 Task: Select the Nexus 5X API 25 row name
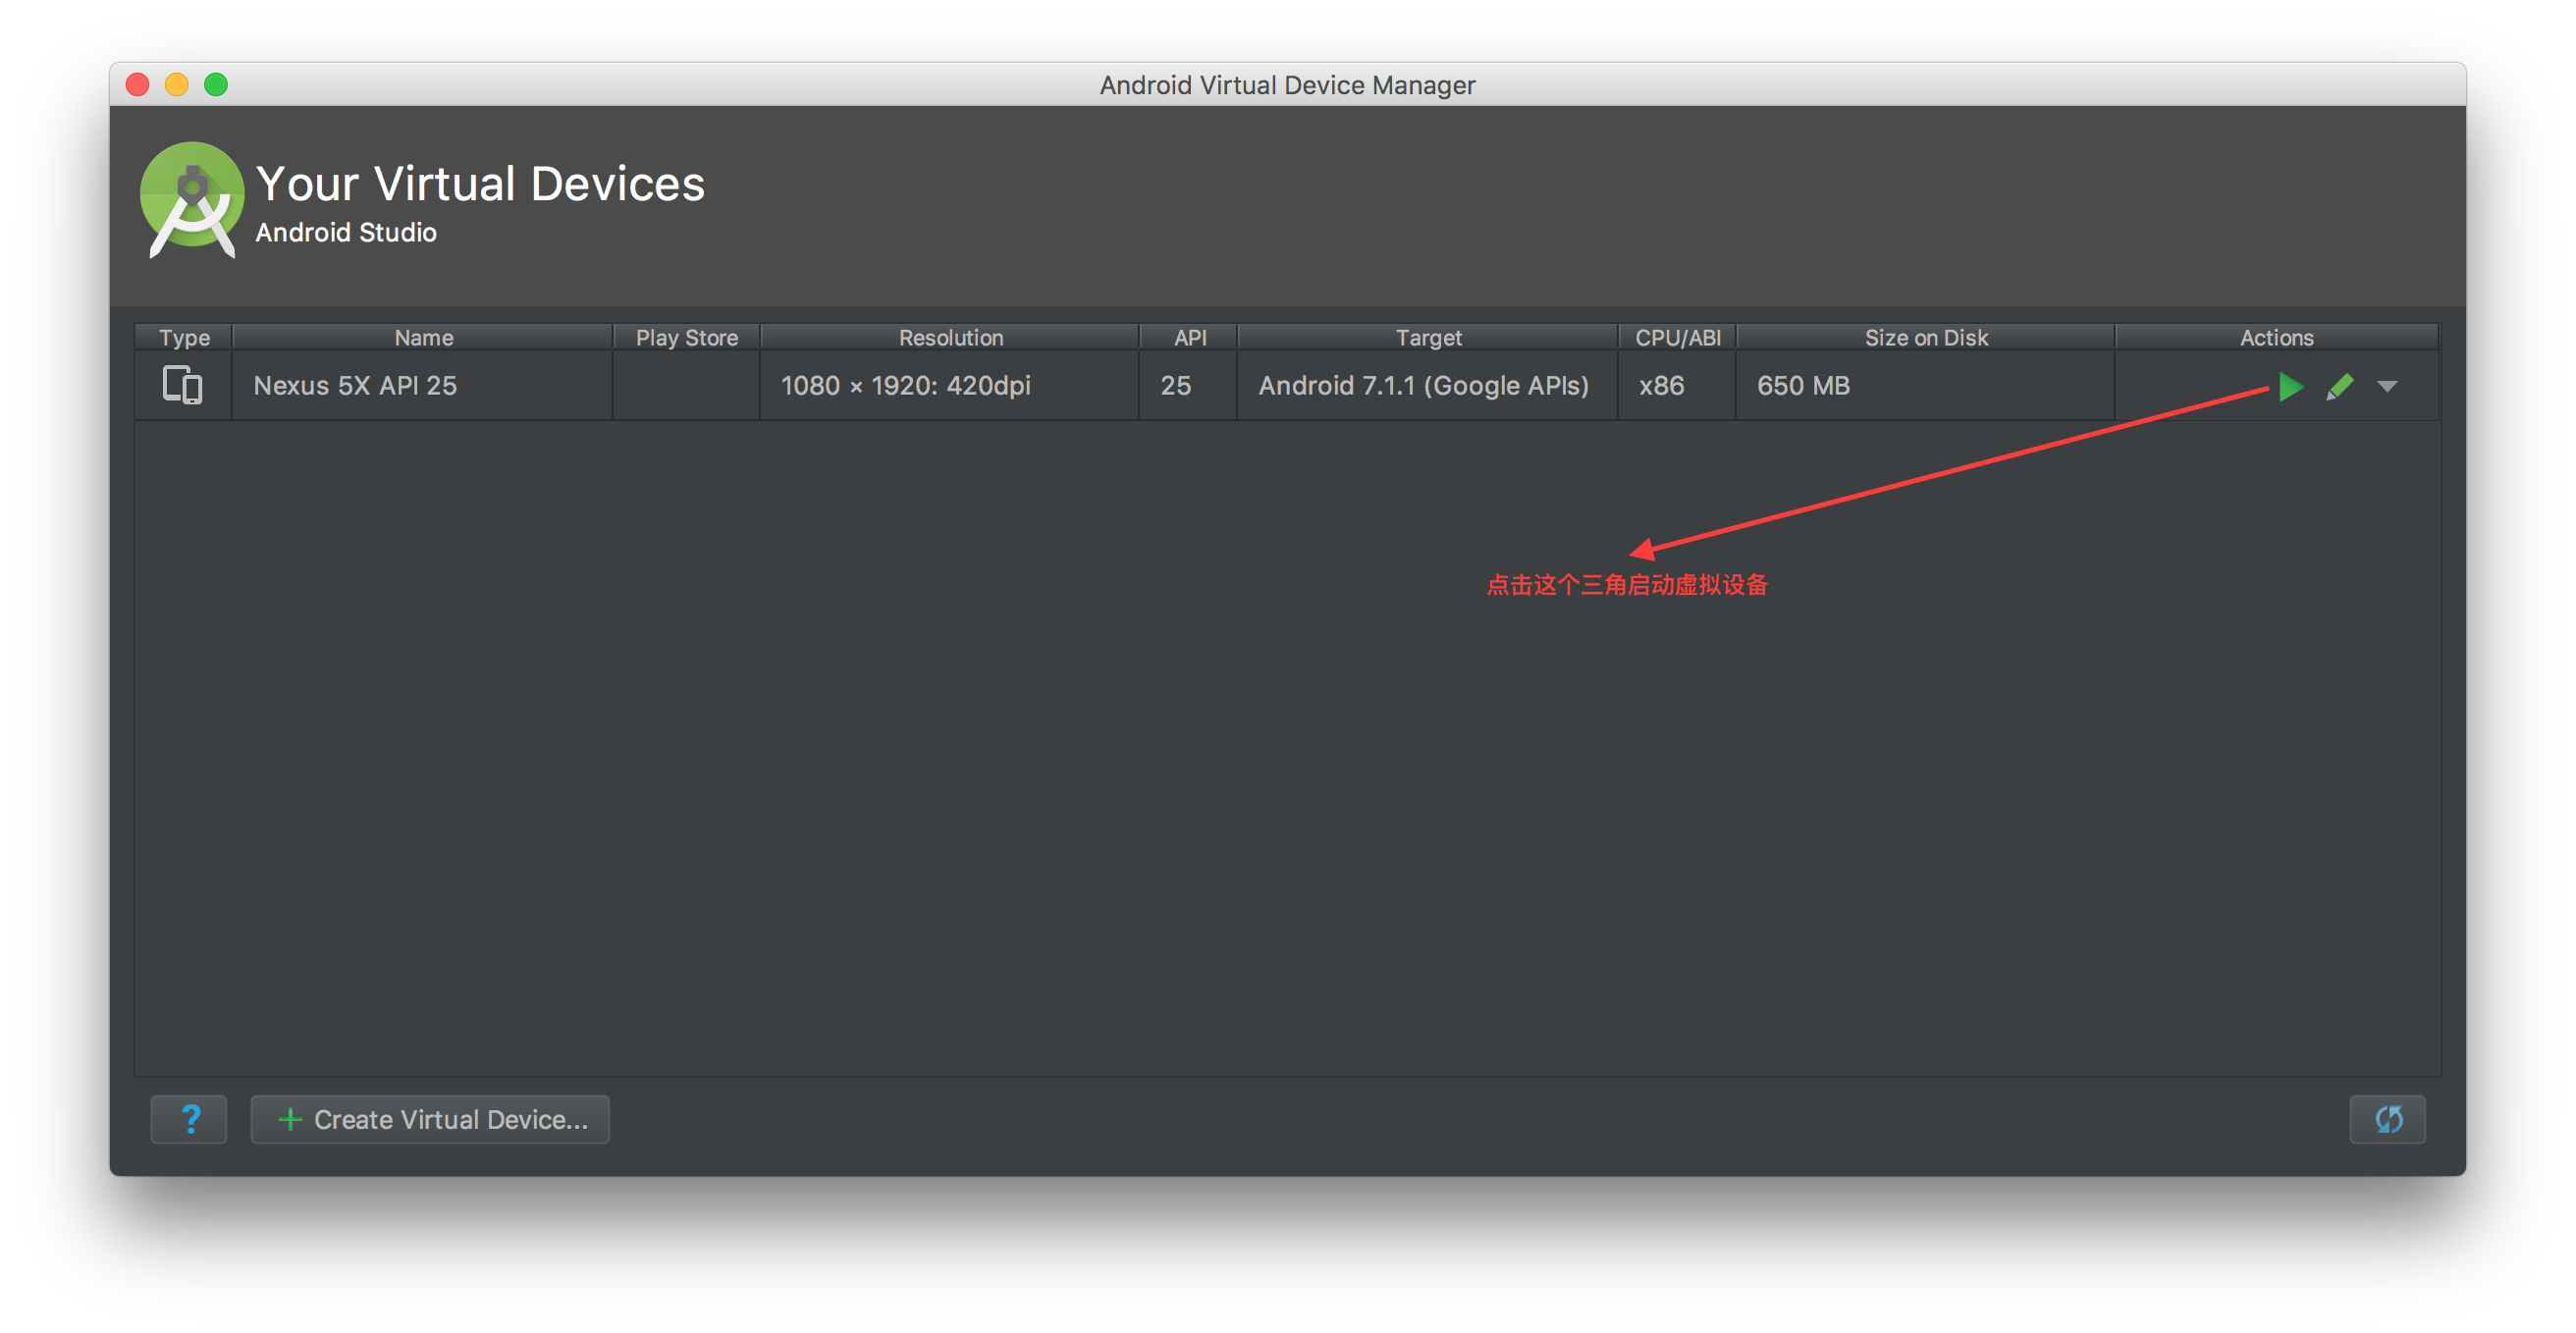click(x=355, y=386)
